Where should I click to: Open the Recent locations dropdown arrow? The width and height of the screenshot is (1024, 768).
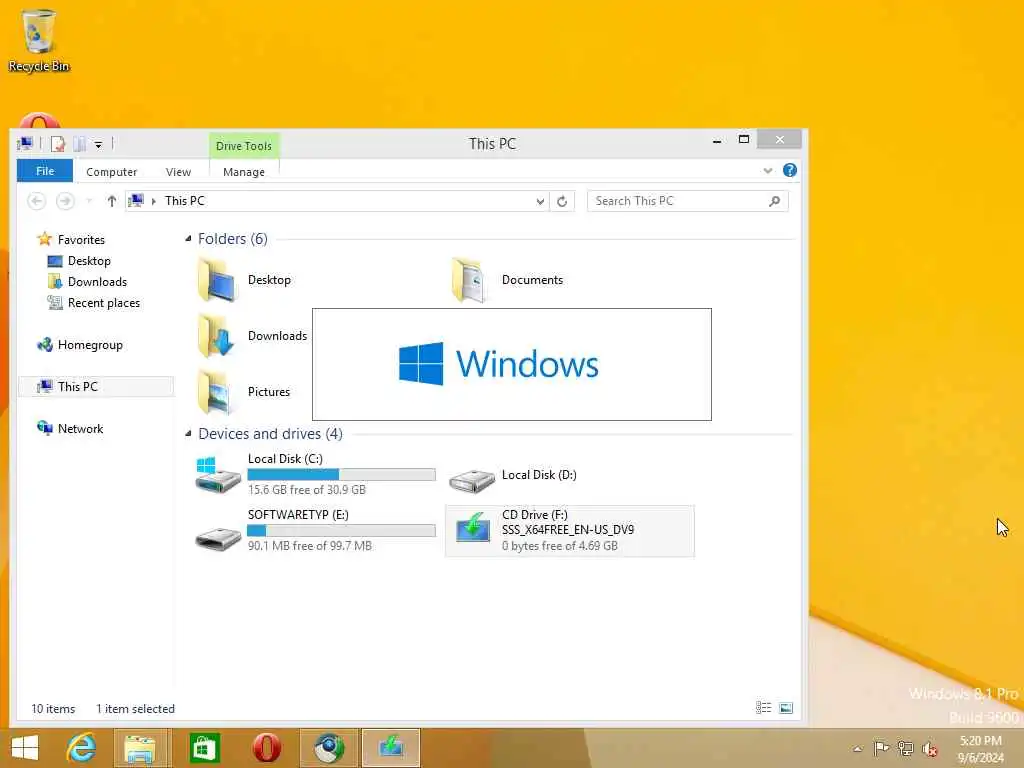(x=89, y=201)
